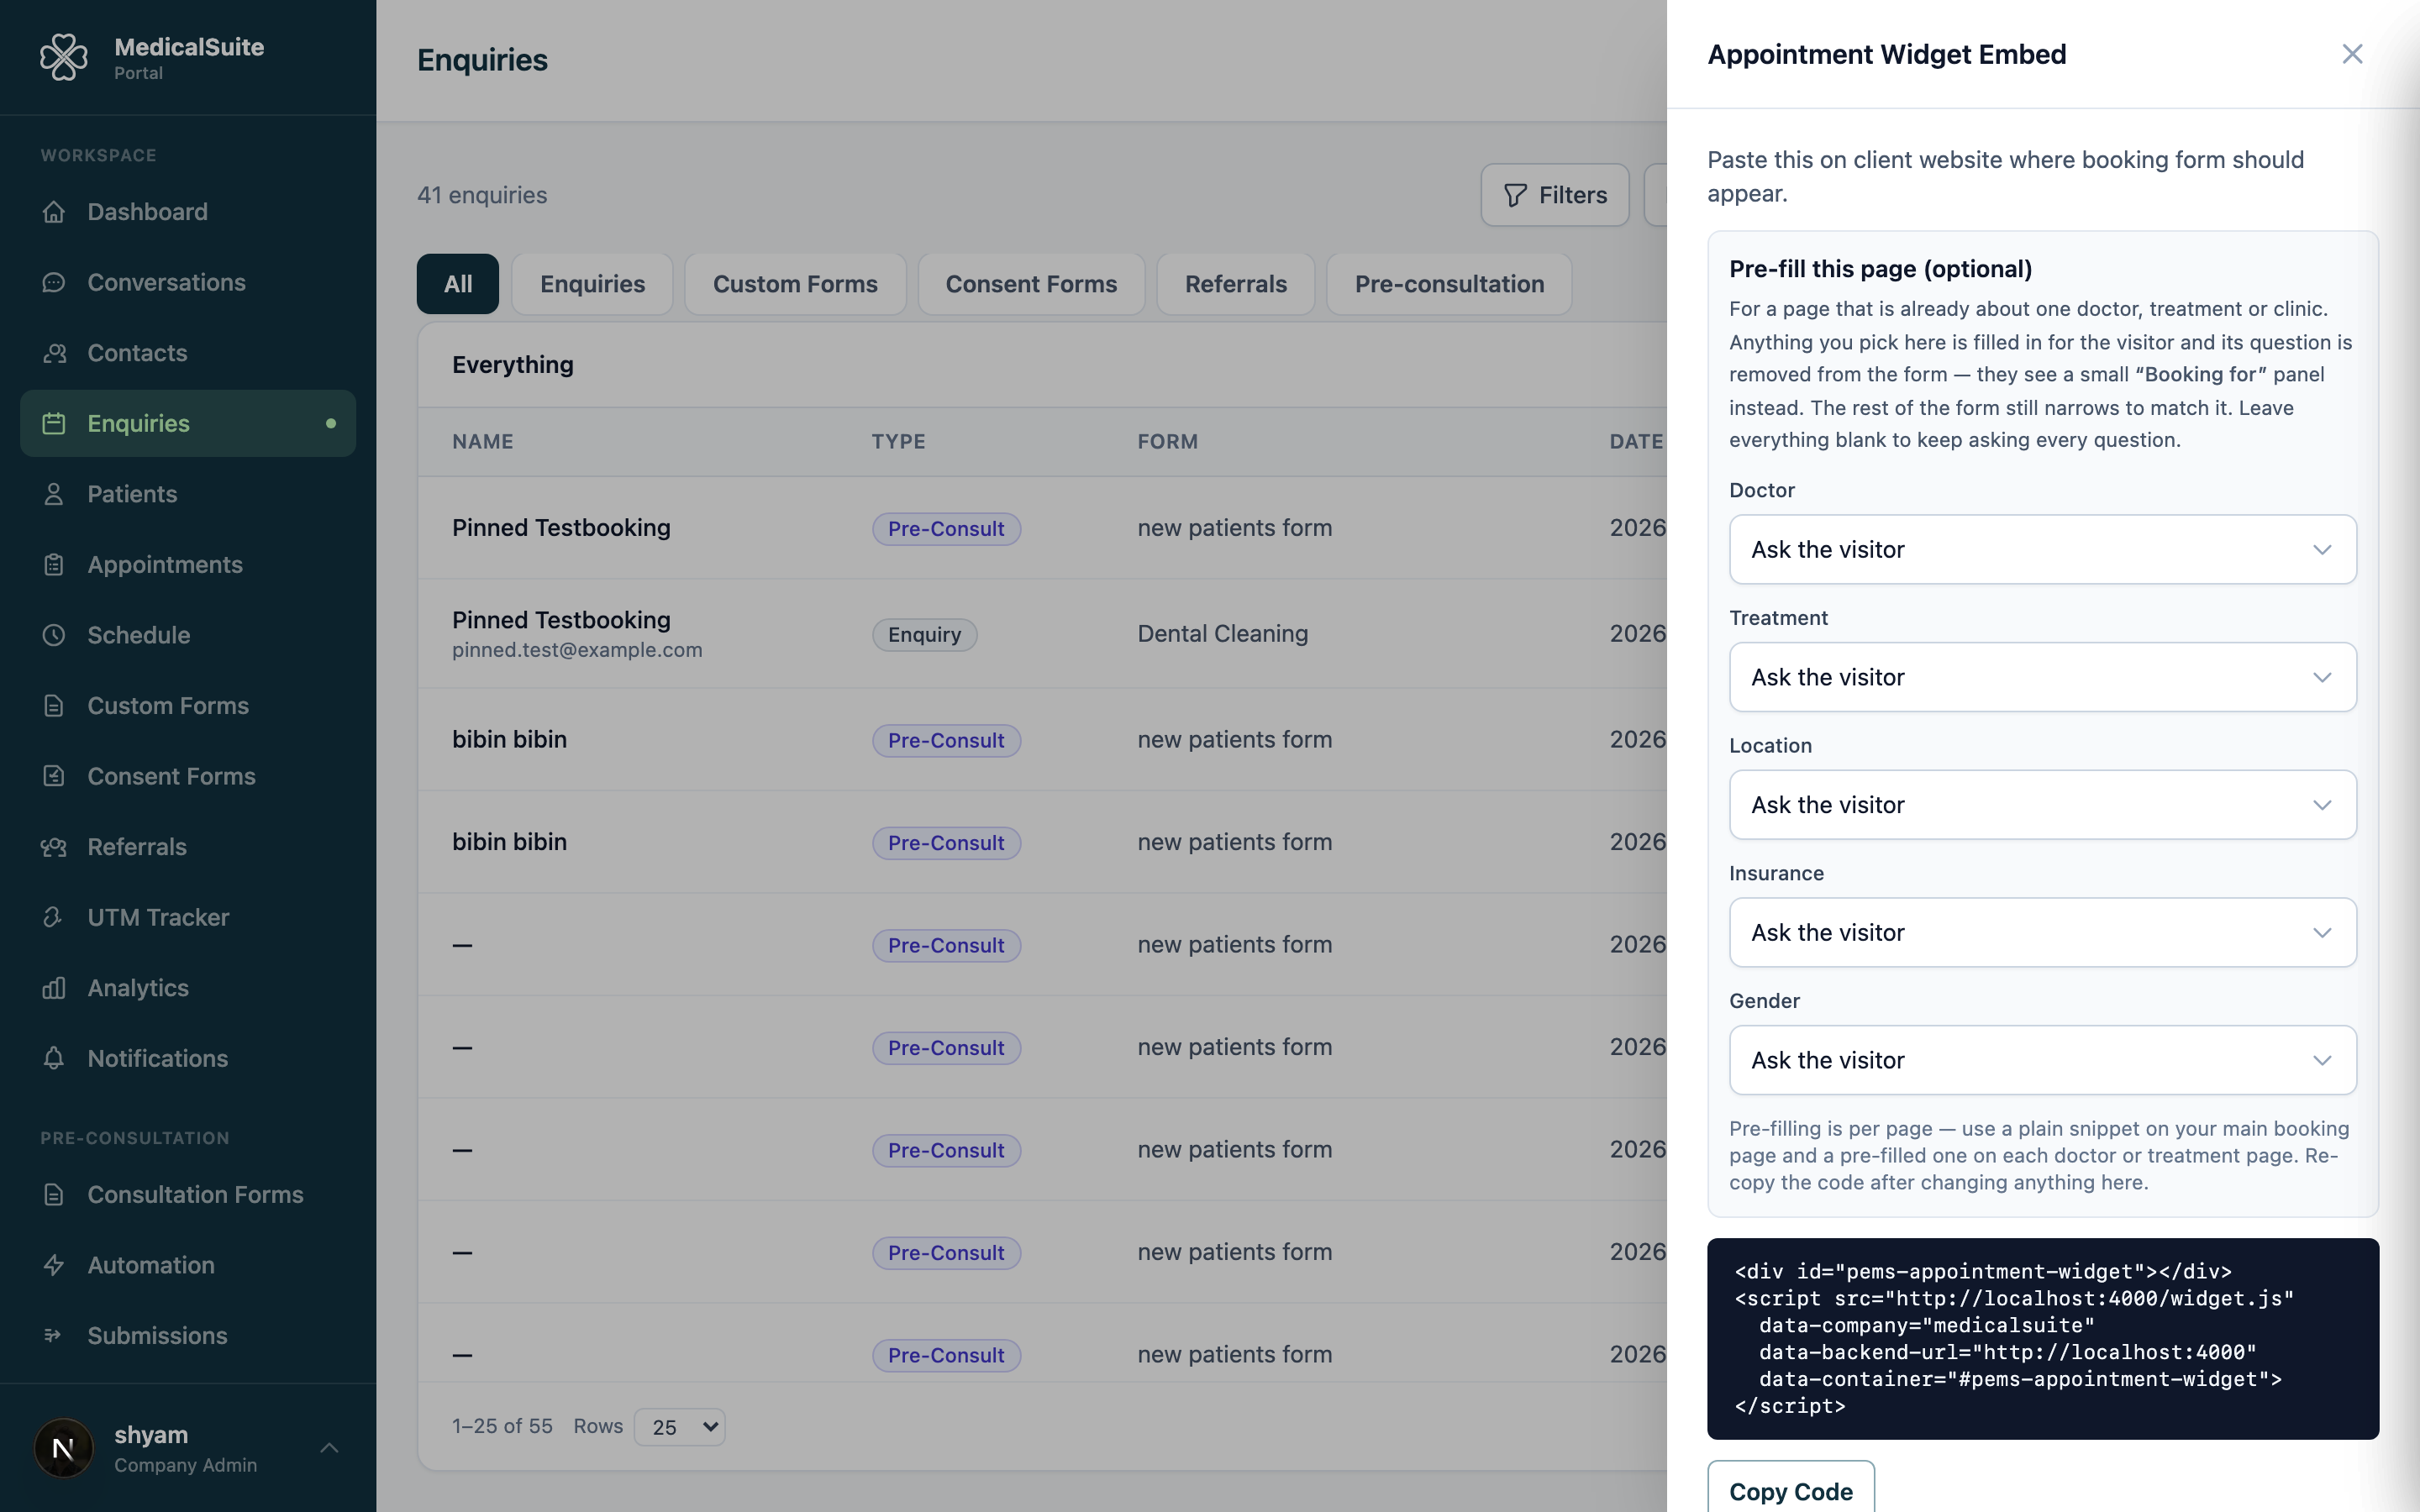Click the Patients person icon
The image size is (2420, 1512).
click(54, 494)
